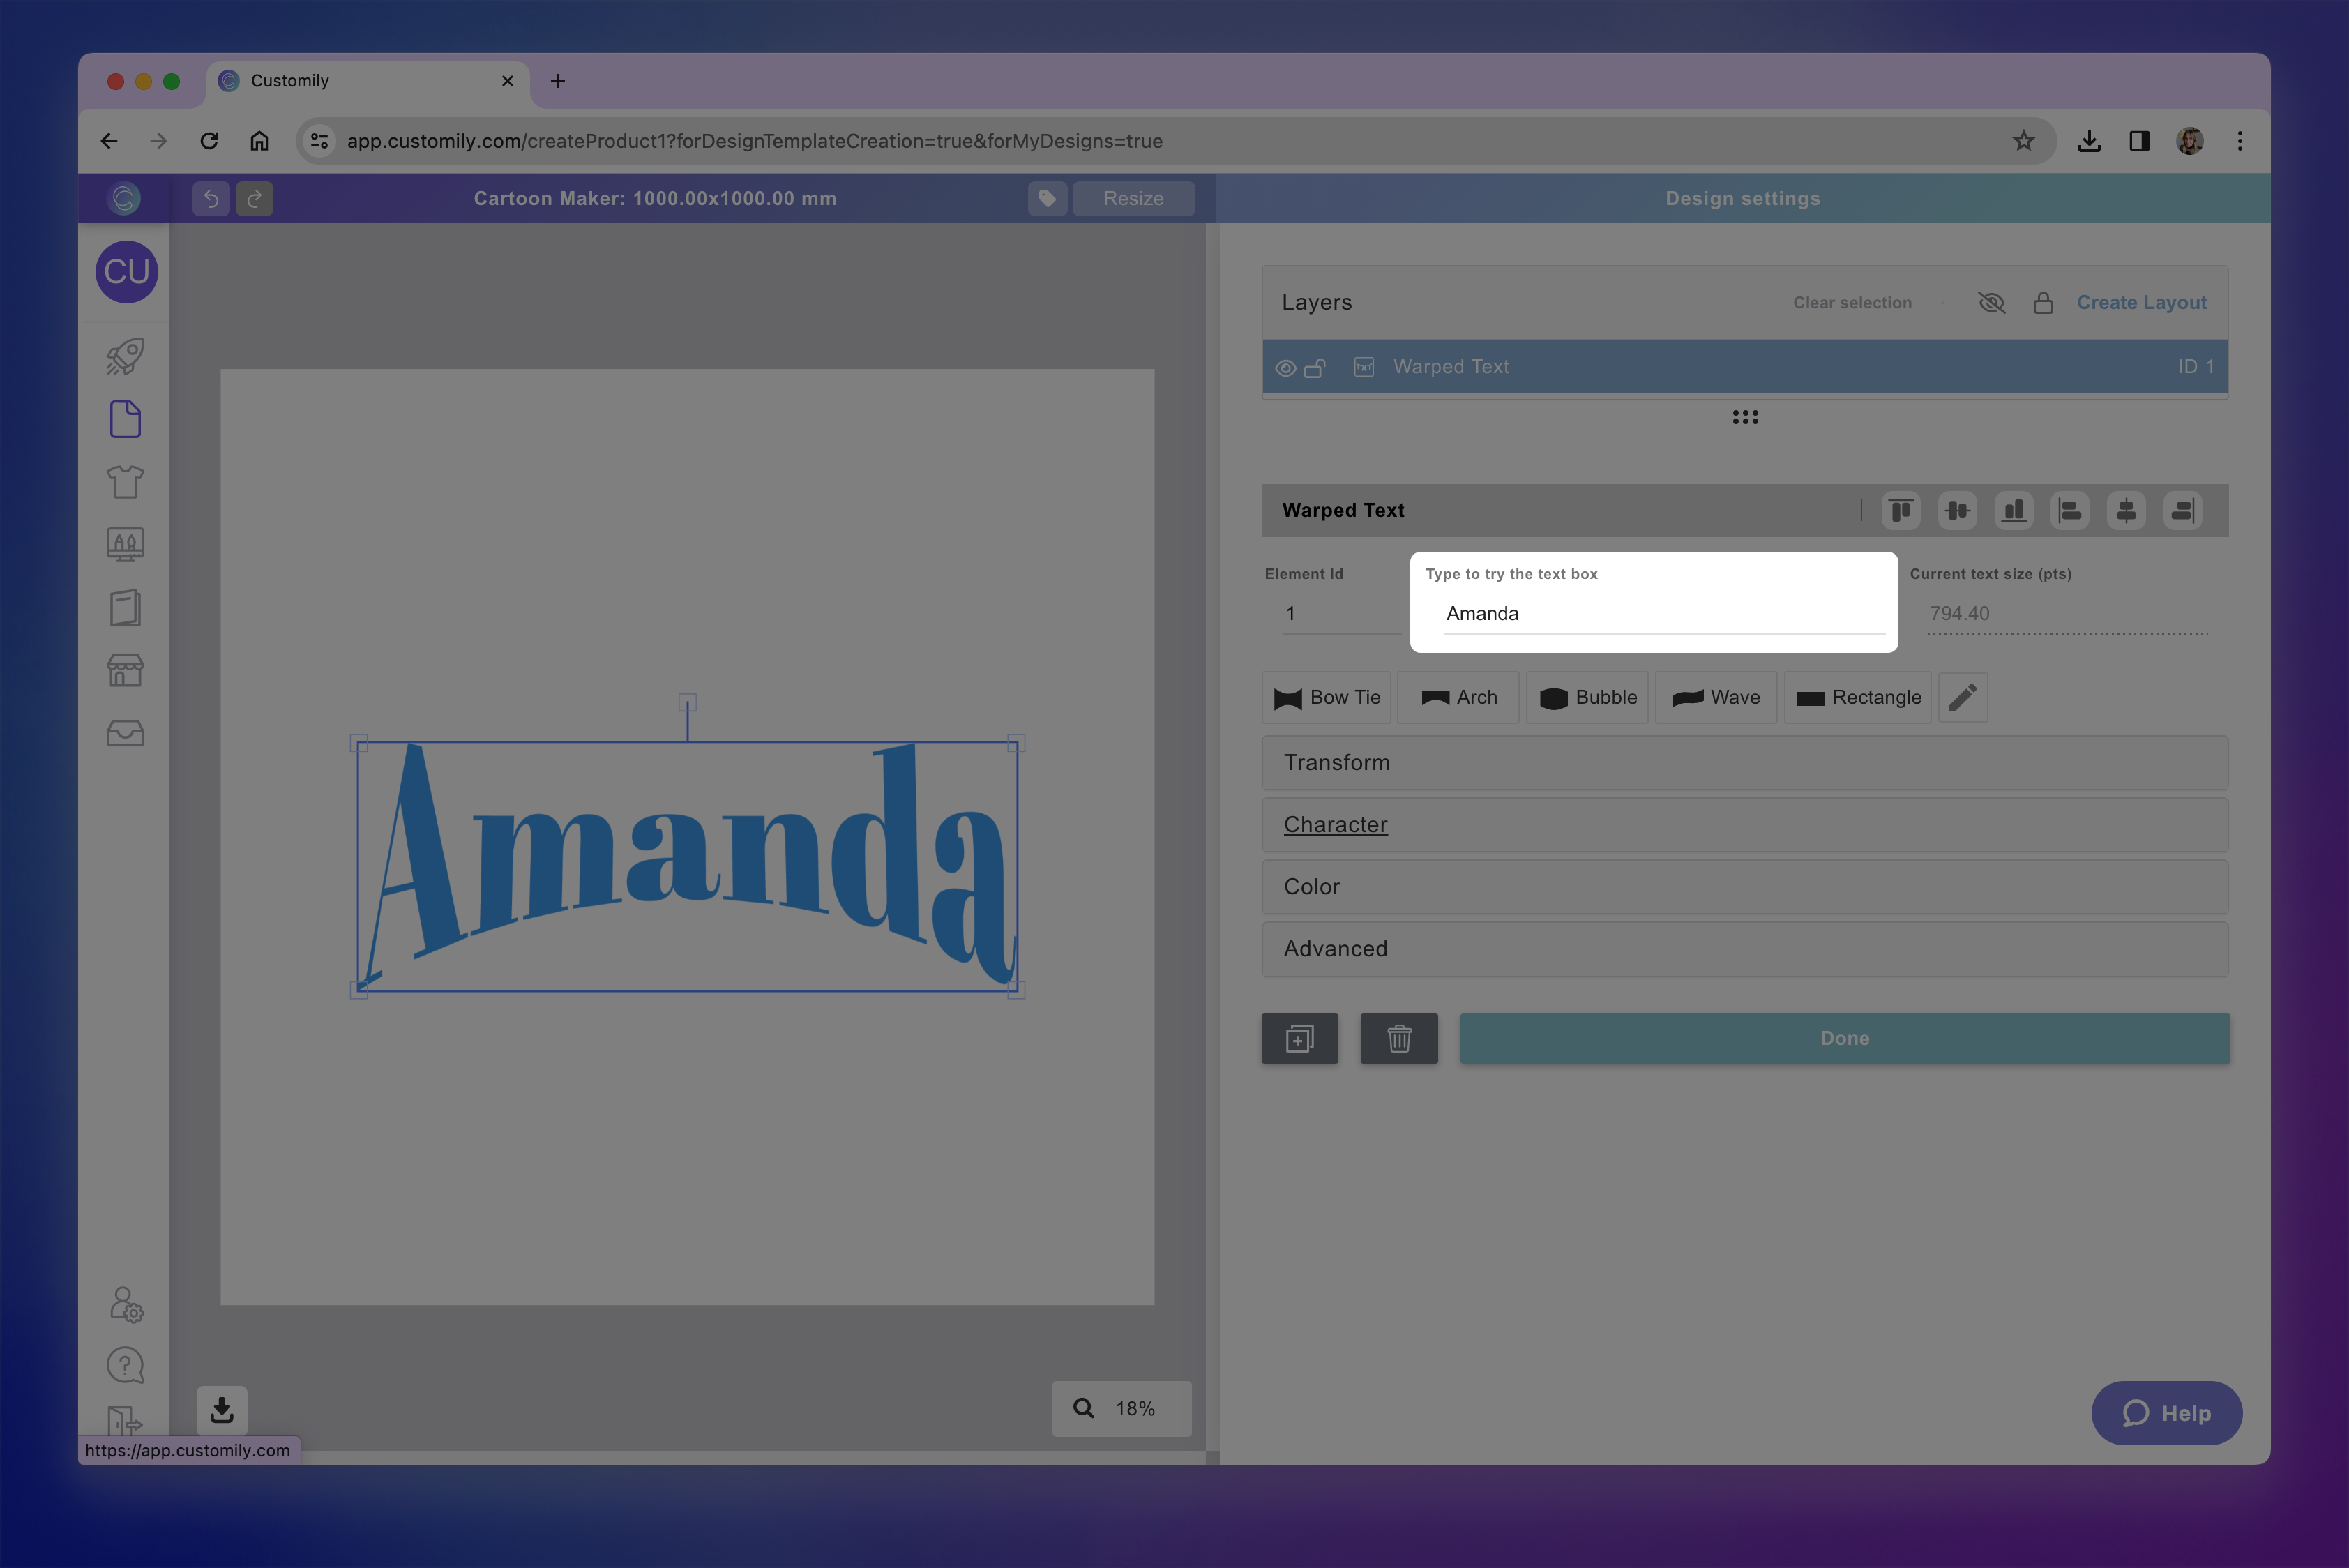Duplicate the warped text element
This screenshot has height=1568, width=2349.
1299,1038
